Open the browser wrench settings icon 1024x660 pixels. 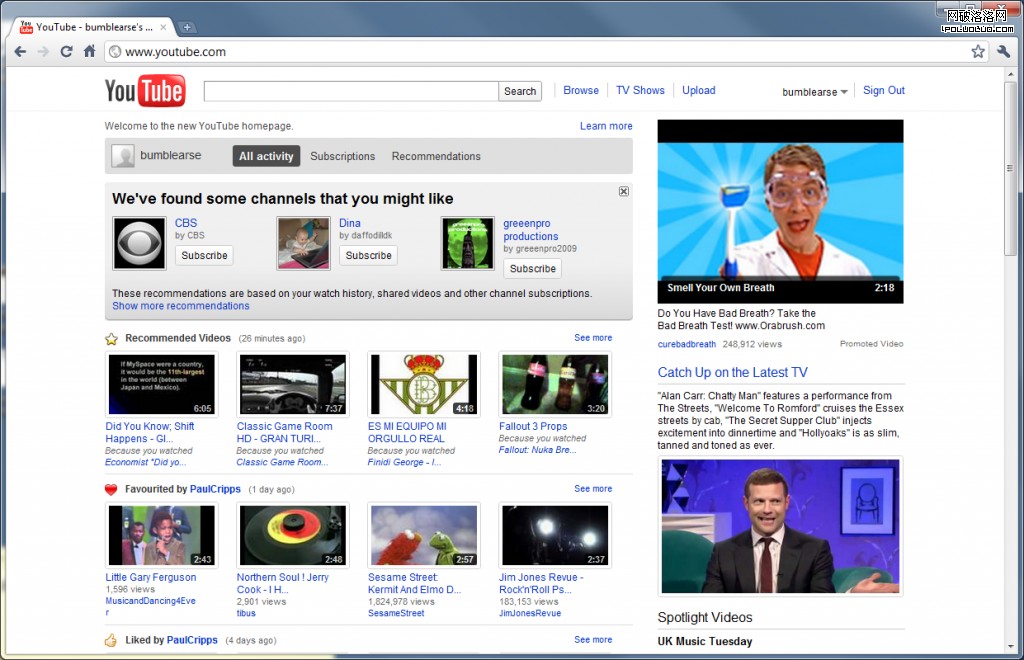tap(1003, 51)
